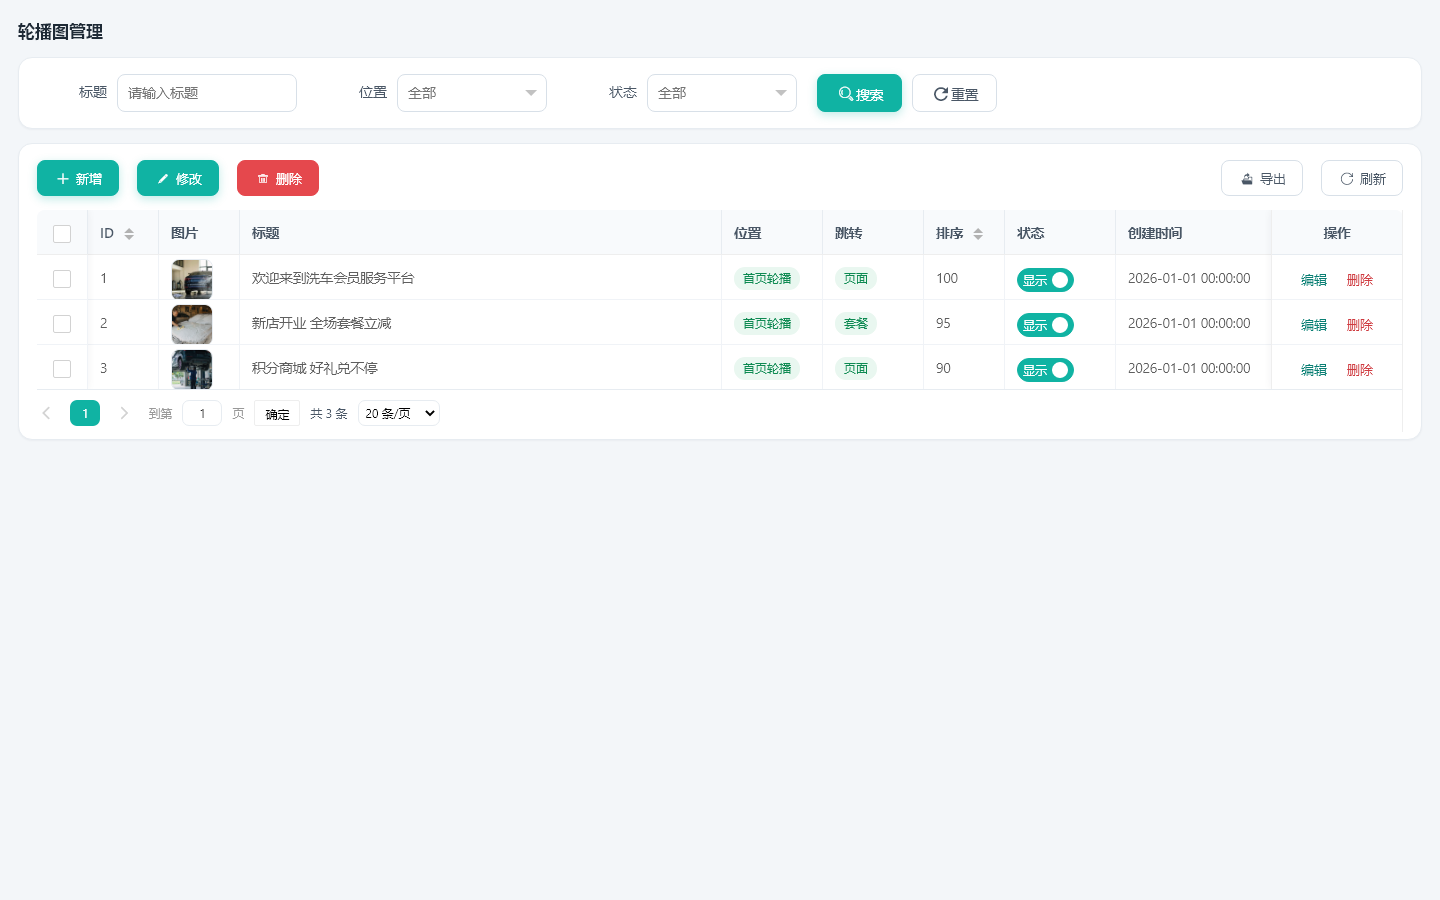Sort by the ID column arrows
Viewport: 1440px width, 900px height.
129,234
